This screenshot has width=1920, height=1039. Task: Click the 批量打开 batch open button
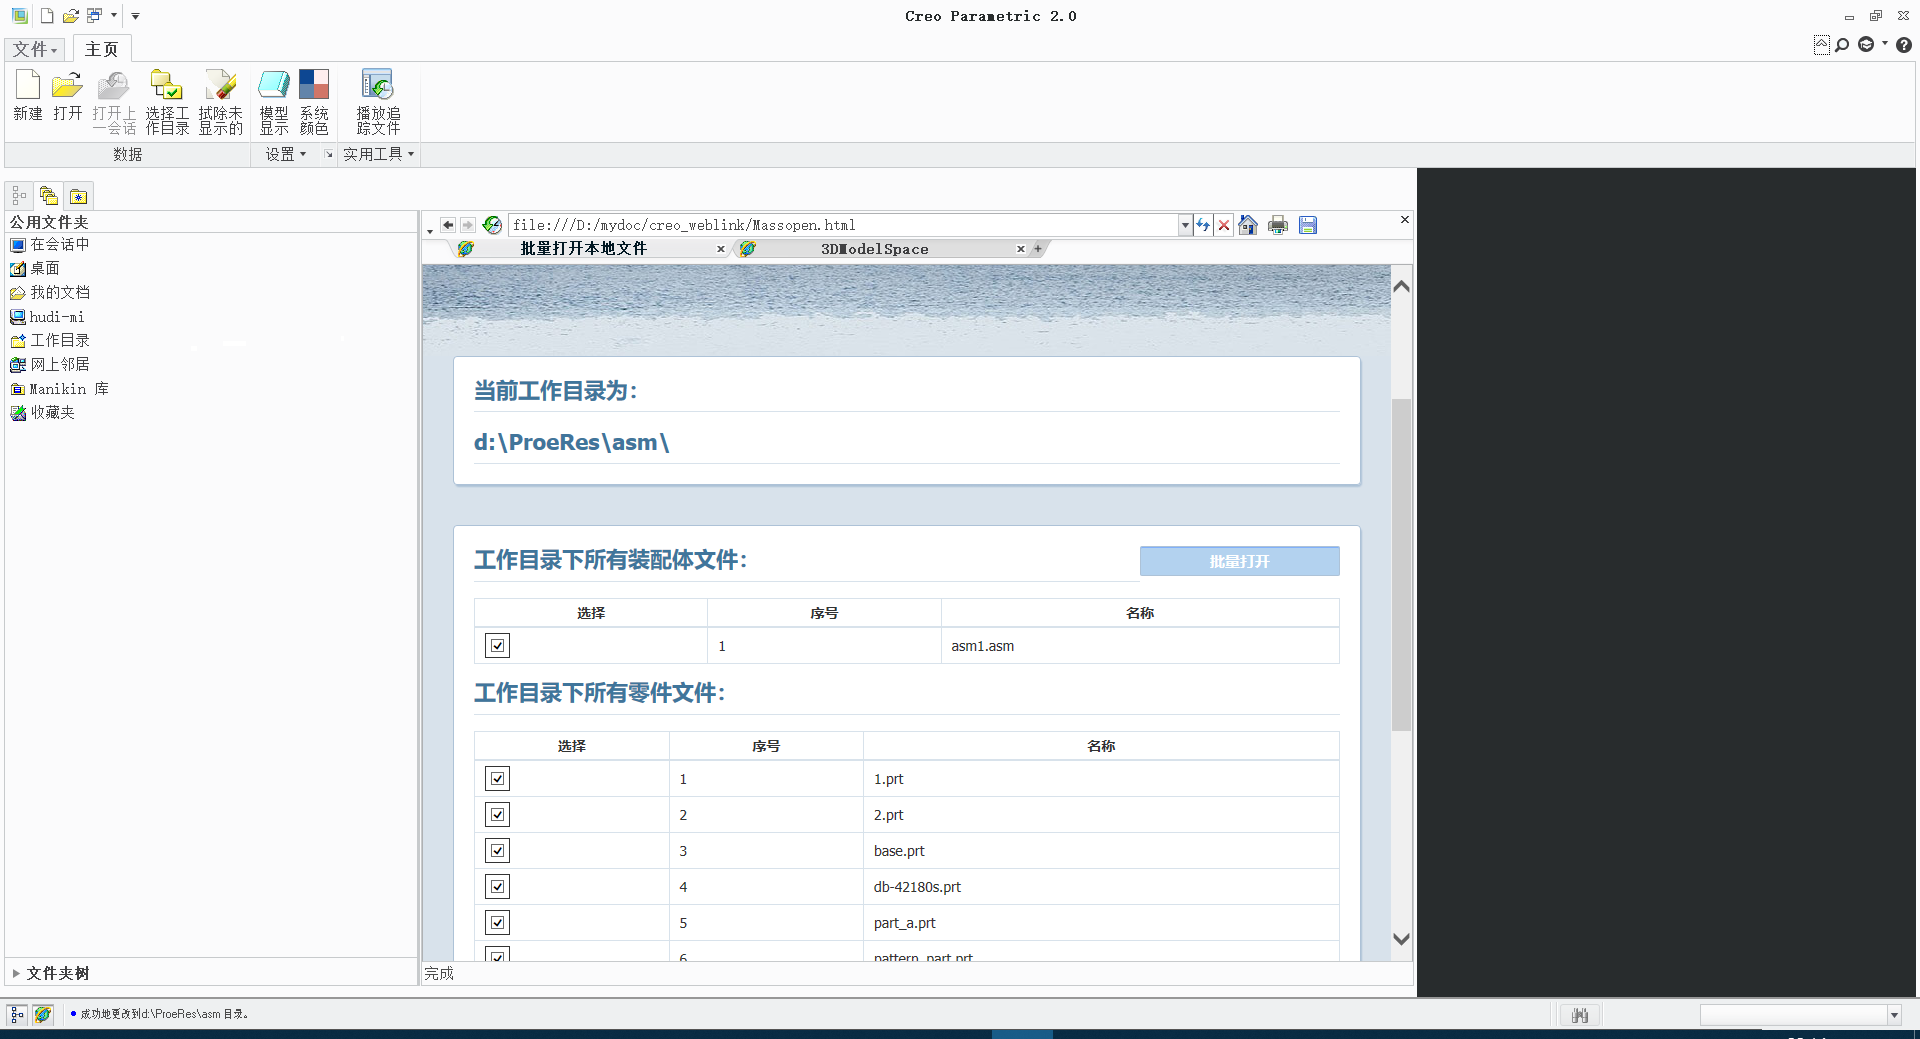1239,561
